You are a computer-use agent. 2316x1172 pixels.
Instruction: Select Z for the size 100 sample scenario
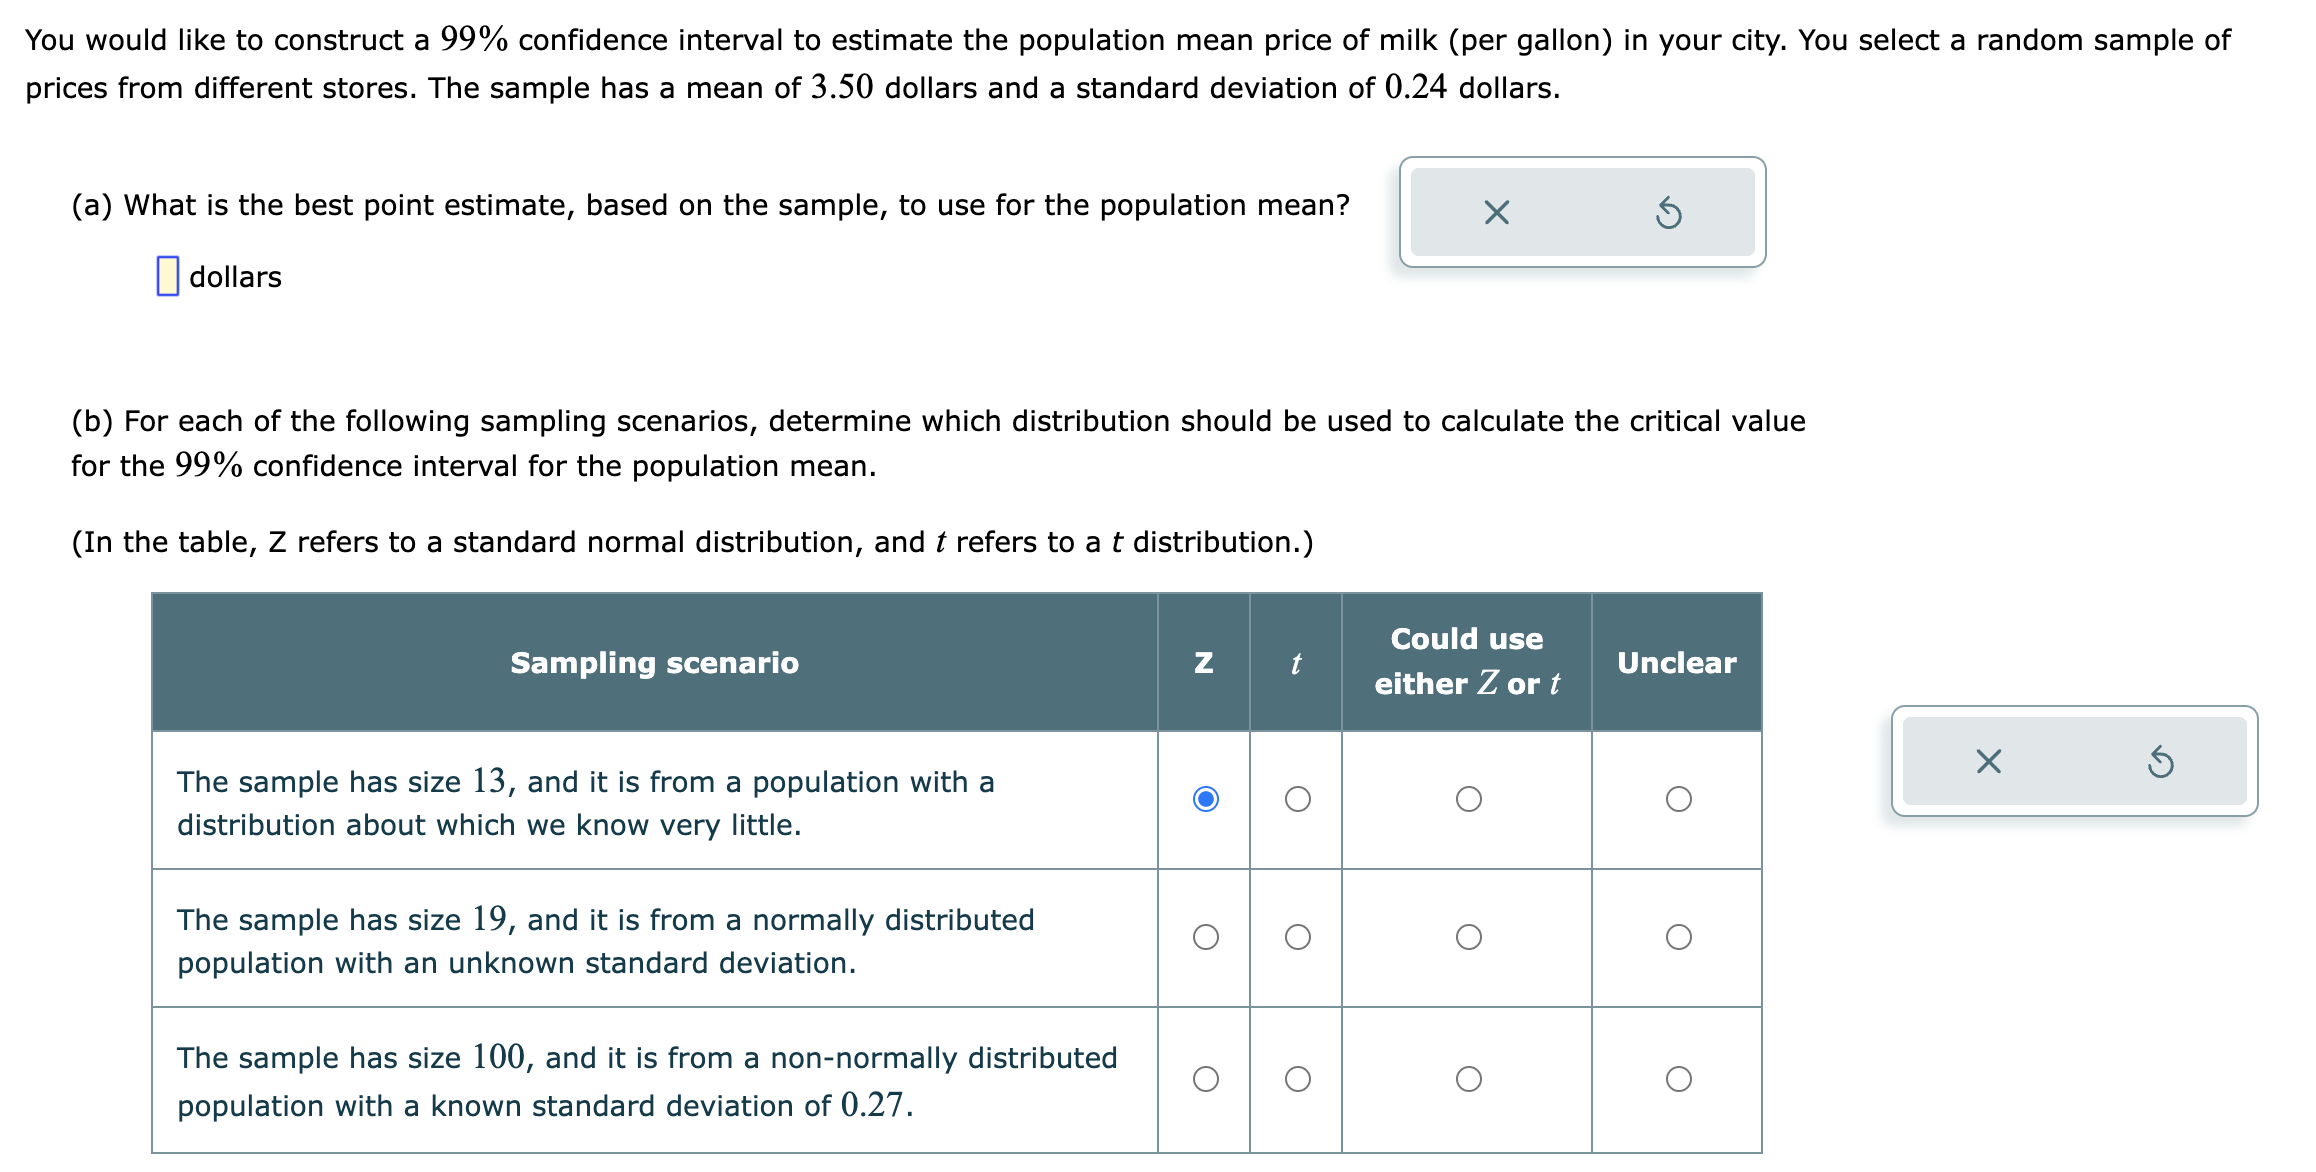pos(1205,1077)
